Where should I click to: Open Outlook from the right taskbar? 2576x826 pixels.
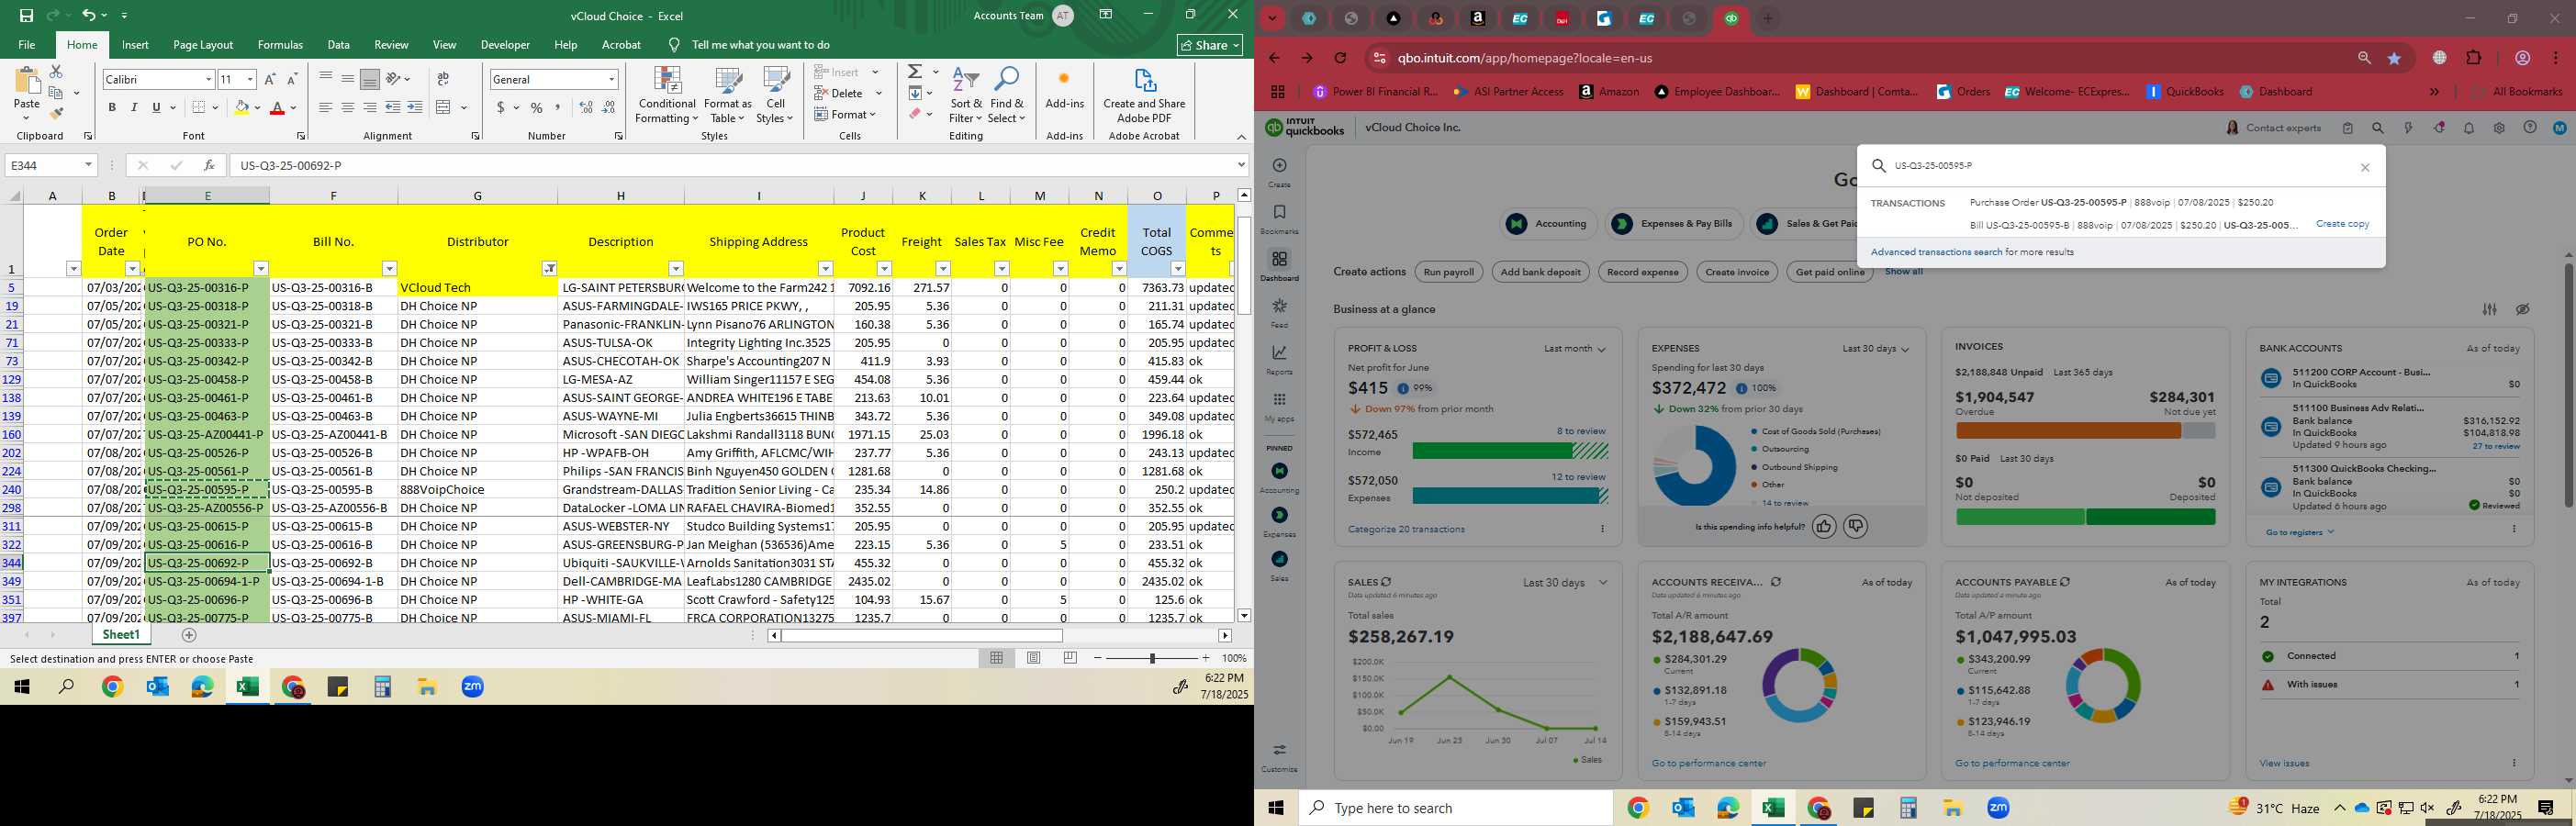pos(1683,808)
